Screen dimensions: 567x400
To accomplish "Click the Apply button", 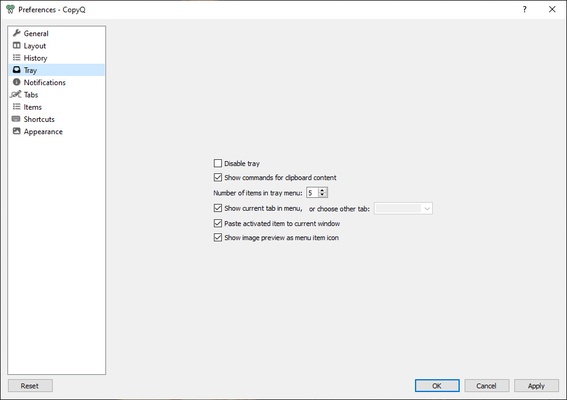I will [536, 386].
